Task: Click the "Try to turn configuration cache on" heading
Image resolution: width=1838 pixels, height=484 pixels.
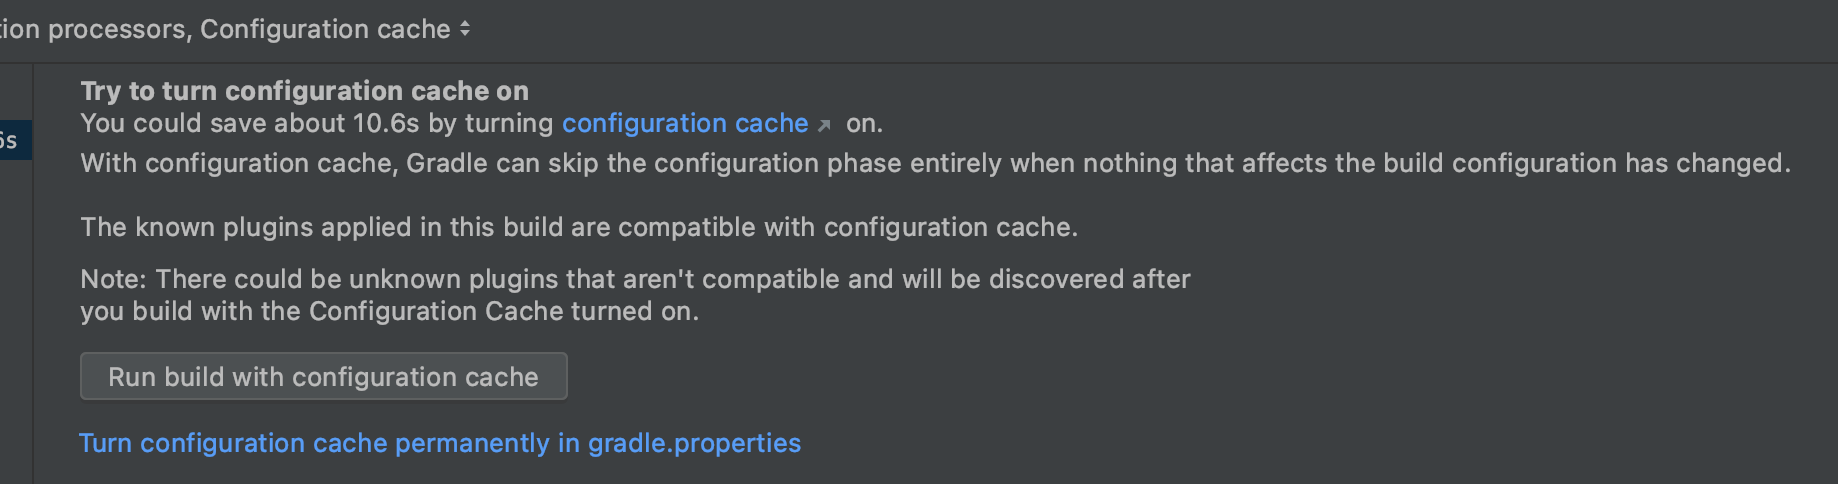Action: pyautogui.click(x=304, y=91)
